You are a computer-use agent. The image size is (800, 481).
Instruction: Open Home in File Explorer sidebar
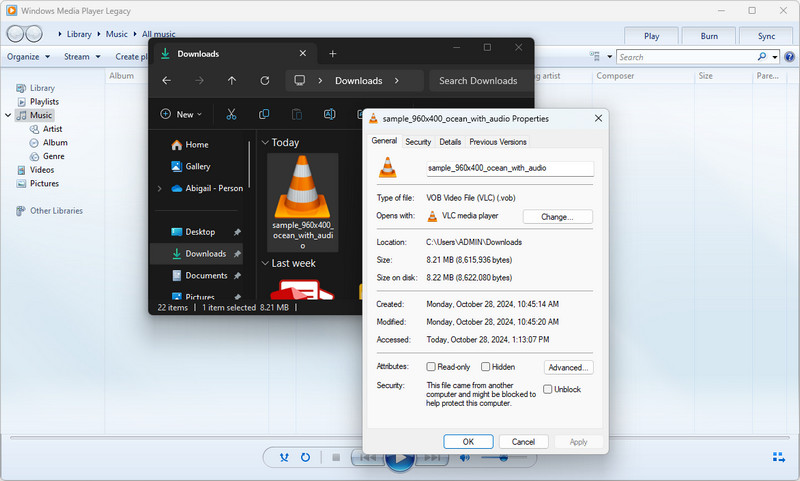click(x=196, y=145)
